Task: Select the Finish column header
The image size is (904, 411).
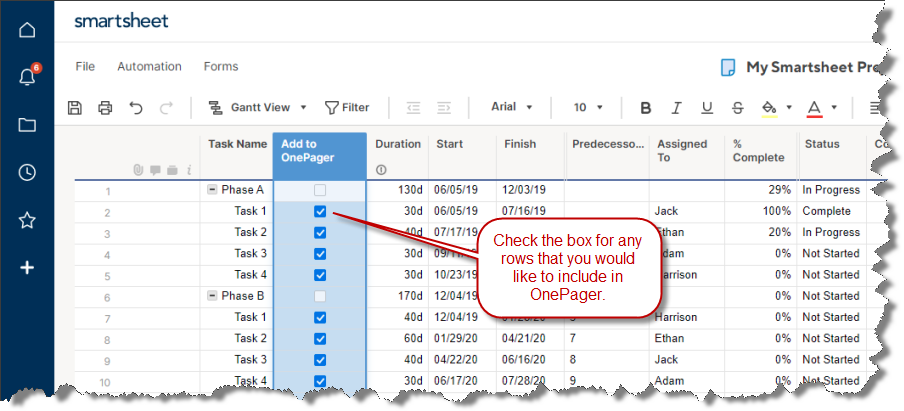Action: point(530,156)
